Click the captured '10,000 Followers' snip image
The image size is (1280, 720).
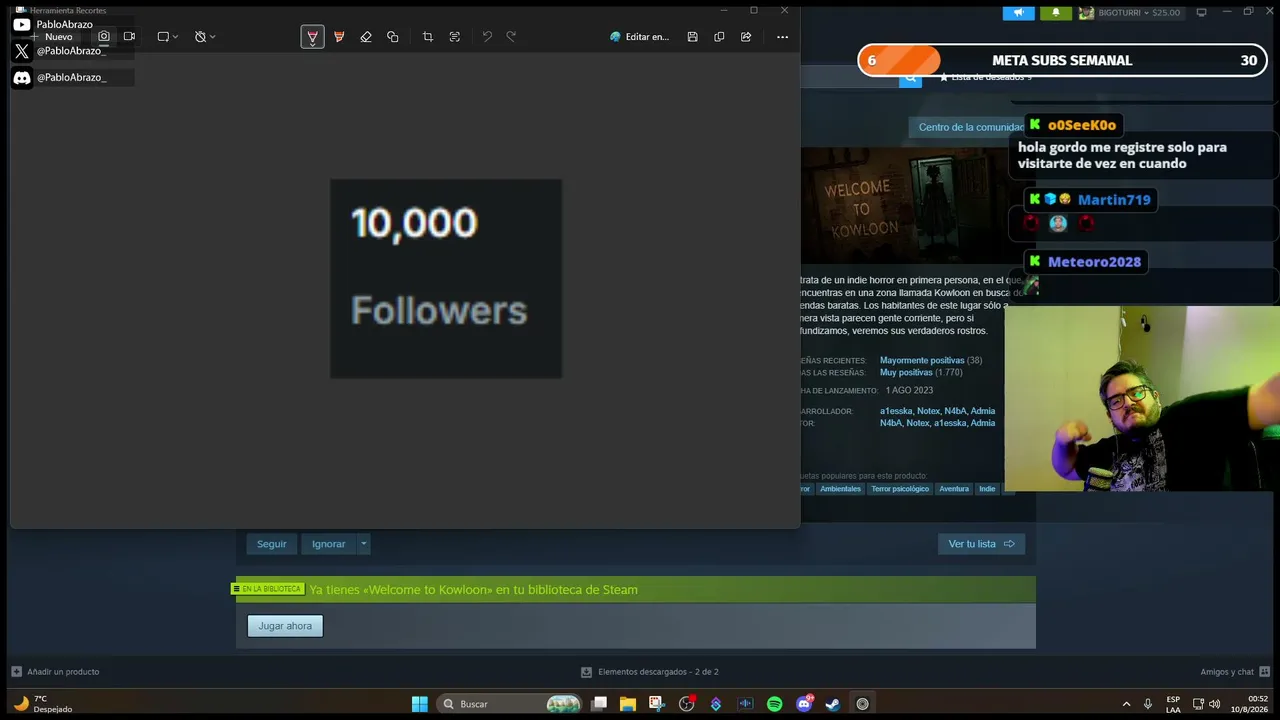tap(446, 279)
